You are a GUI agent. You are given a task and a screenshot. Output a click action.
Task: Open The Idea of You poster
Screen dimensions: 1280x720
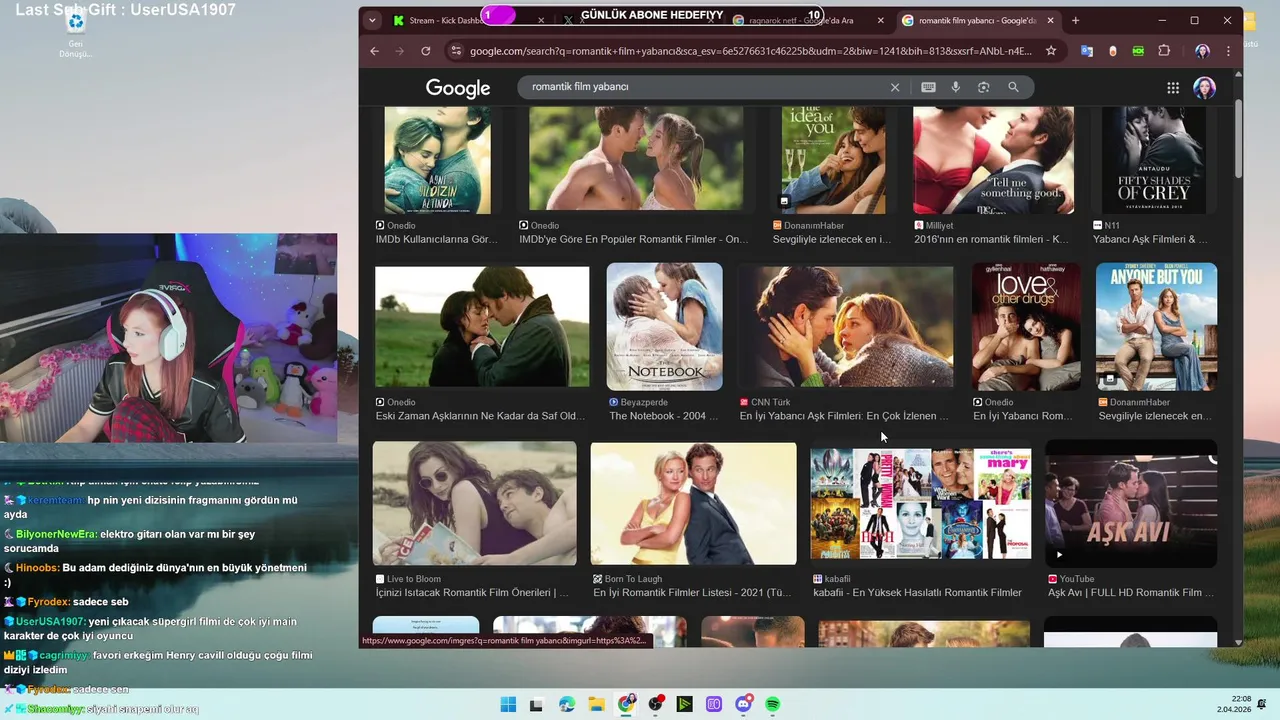(x=834, y=160)
